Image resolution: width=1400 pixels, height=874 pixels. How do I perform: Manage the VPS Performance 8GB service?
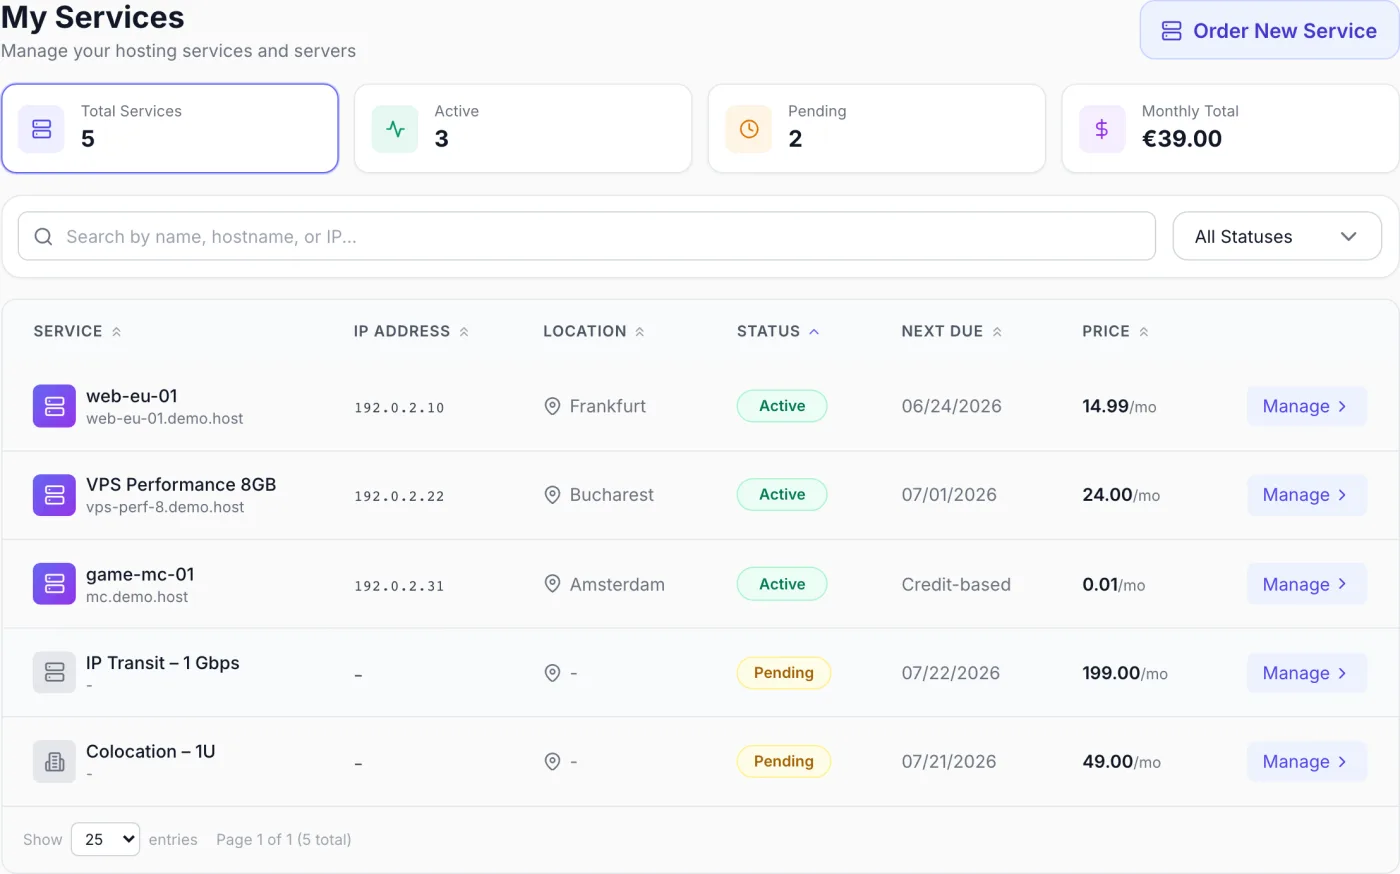1306,495
